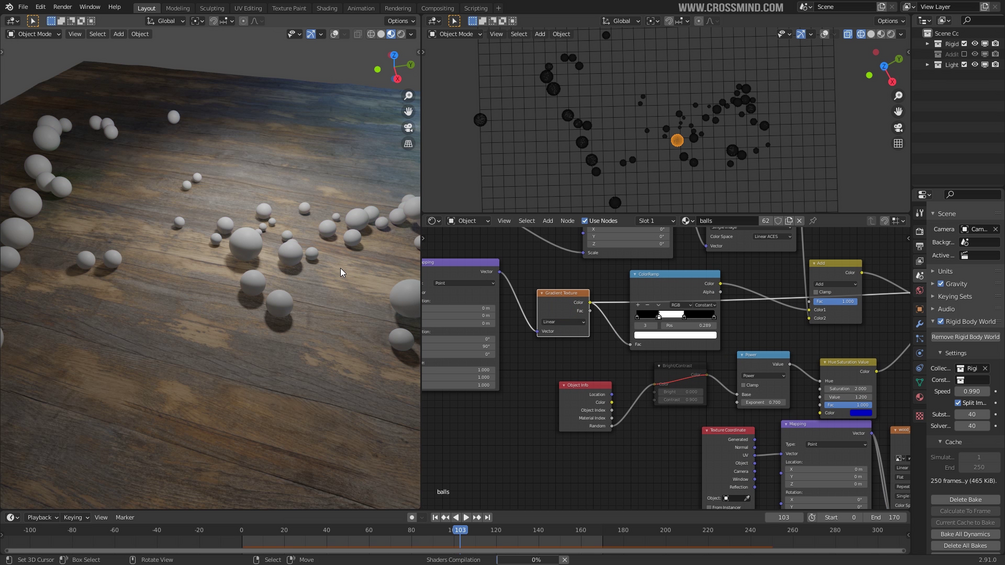Click blue Color swatch in Hue Saturation node
Screen dimensions: 1005x565
860,413
